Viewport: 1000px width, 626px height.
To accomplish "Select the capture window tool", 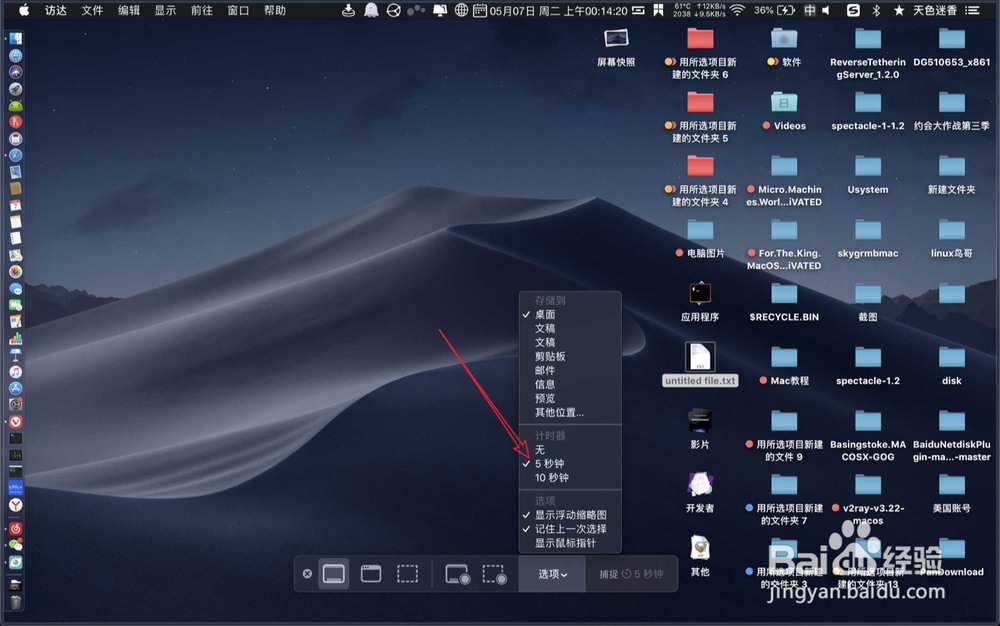I will pyautogui.click(x=370, y=574).
